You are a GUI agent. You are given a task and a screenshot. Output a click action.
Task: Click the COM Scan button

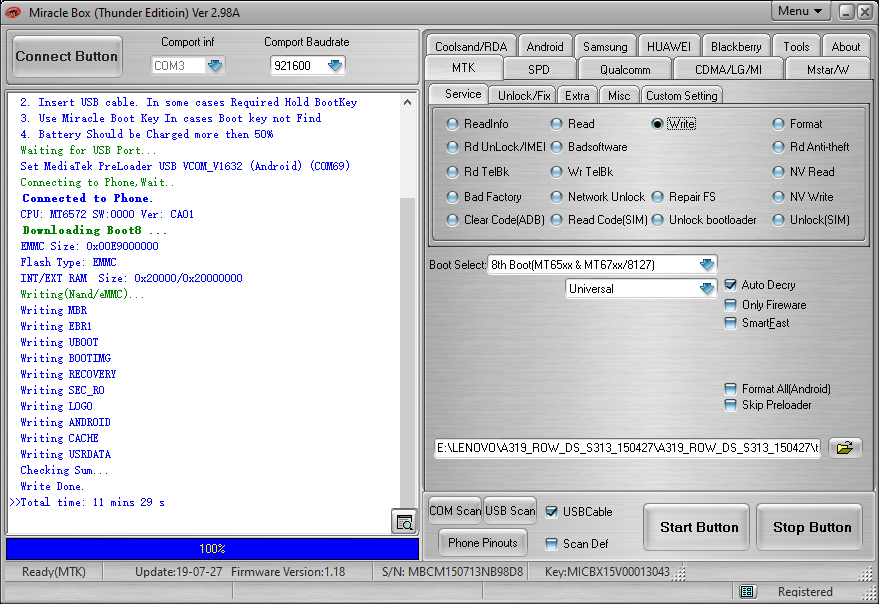pos(455,510)
